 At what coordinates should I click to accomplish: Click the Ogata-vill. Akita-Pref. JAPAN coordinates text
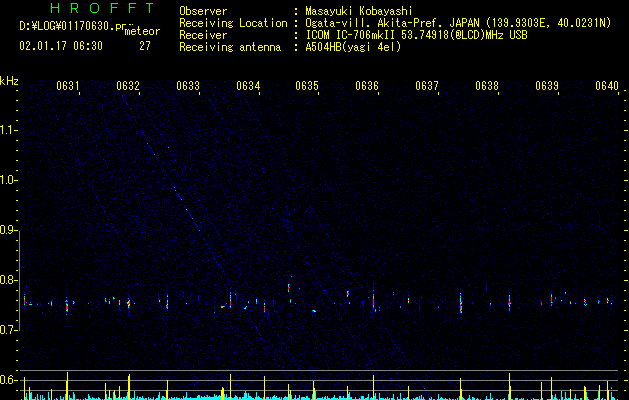pyautogui.click(x=458, y=23)
